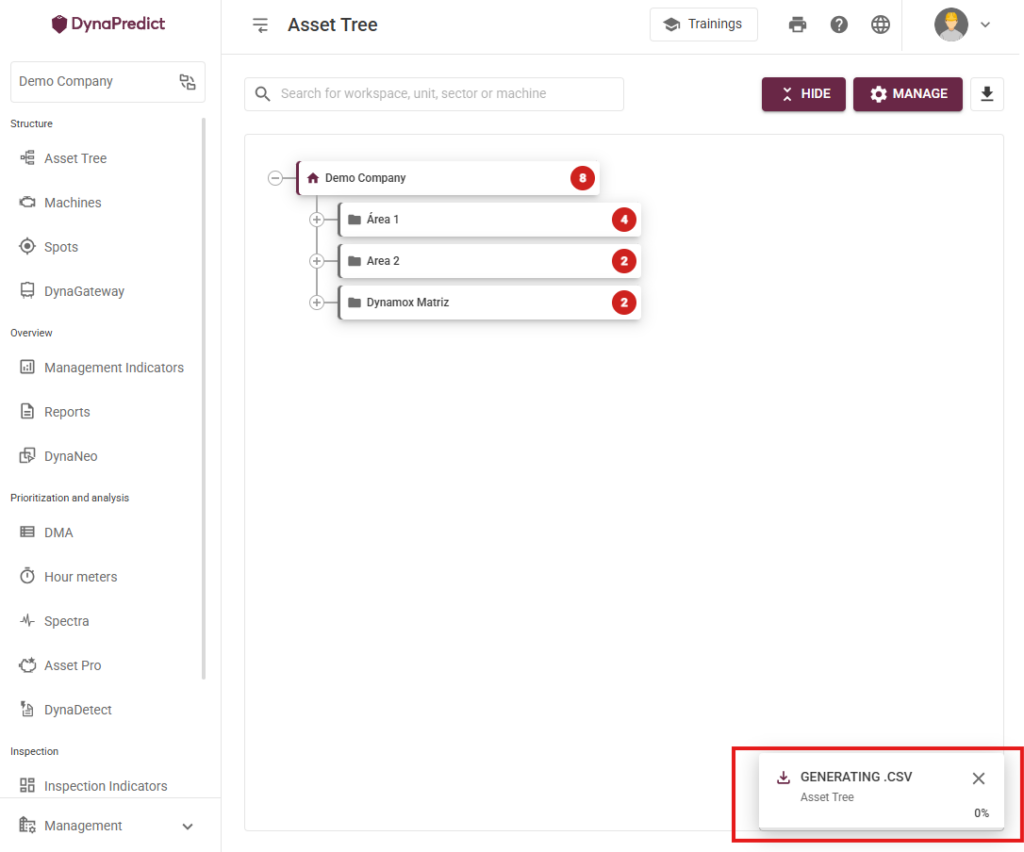Expand the Área 1 node
The image size is (1024, 852).
click(x=317, y=220)
